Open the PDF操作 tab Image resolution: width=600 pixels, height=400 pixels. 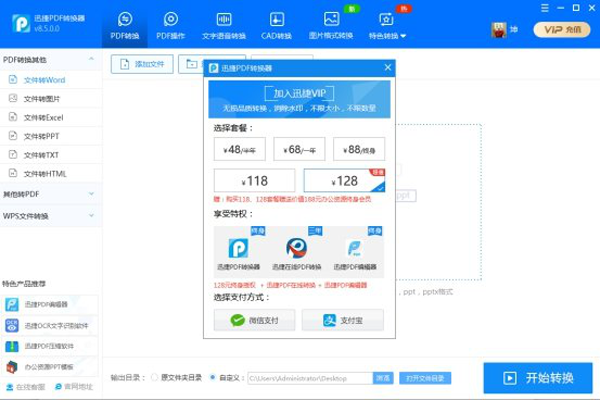point(171,27)
